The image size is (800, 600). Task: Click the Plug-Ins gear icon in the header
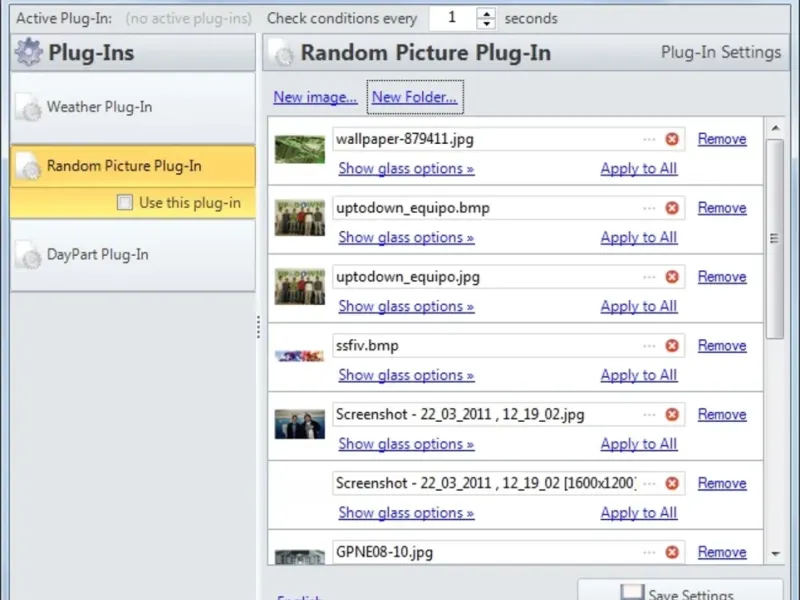point(29,52)
